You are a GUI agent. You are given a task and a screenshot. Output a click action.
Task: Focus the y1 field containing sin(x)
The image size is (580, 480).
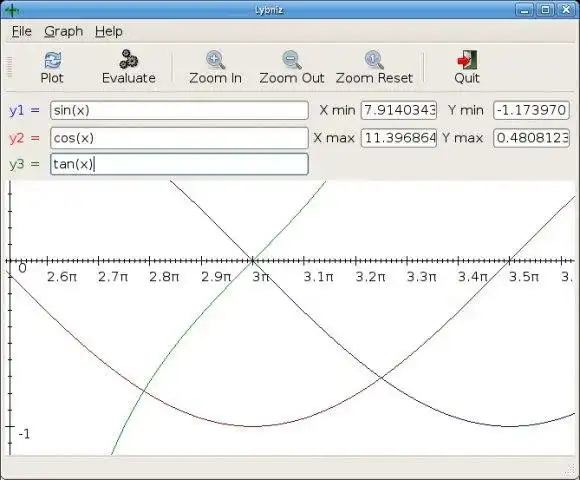(x=179, y=110)
